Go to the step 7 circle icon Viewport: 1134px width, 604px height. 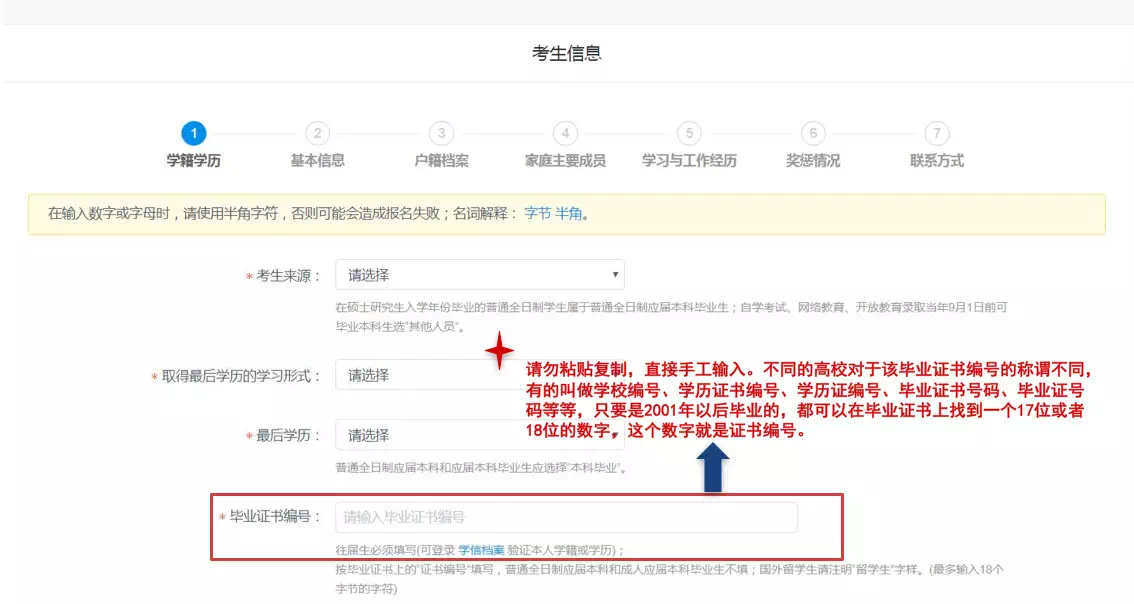pyautogui.click(x=936, y=134)
